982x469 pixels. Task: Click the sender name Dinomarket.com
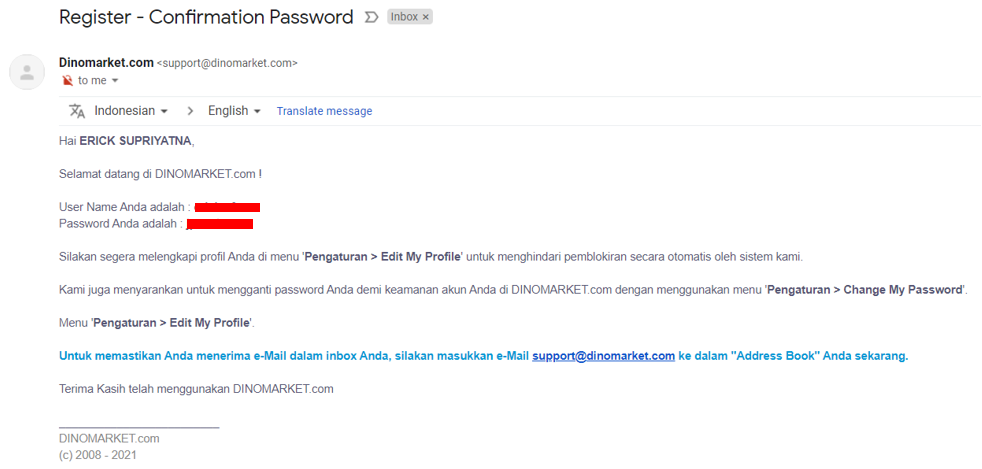106,63
